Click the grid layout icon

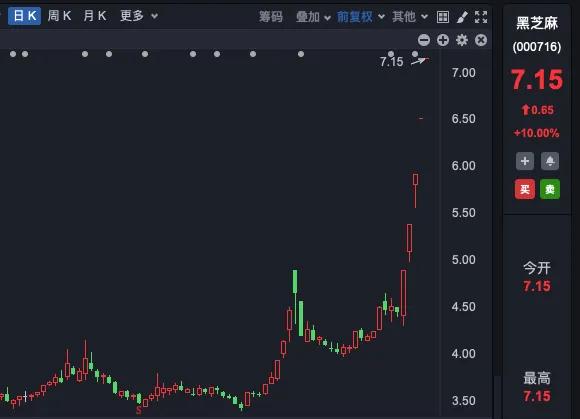click(x=443, y=17)
